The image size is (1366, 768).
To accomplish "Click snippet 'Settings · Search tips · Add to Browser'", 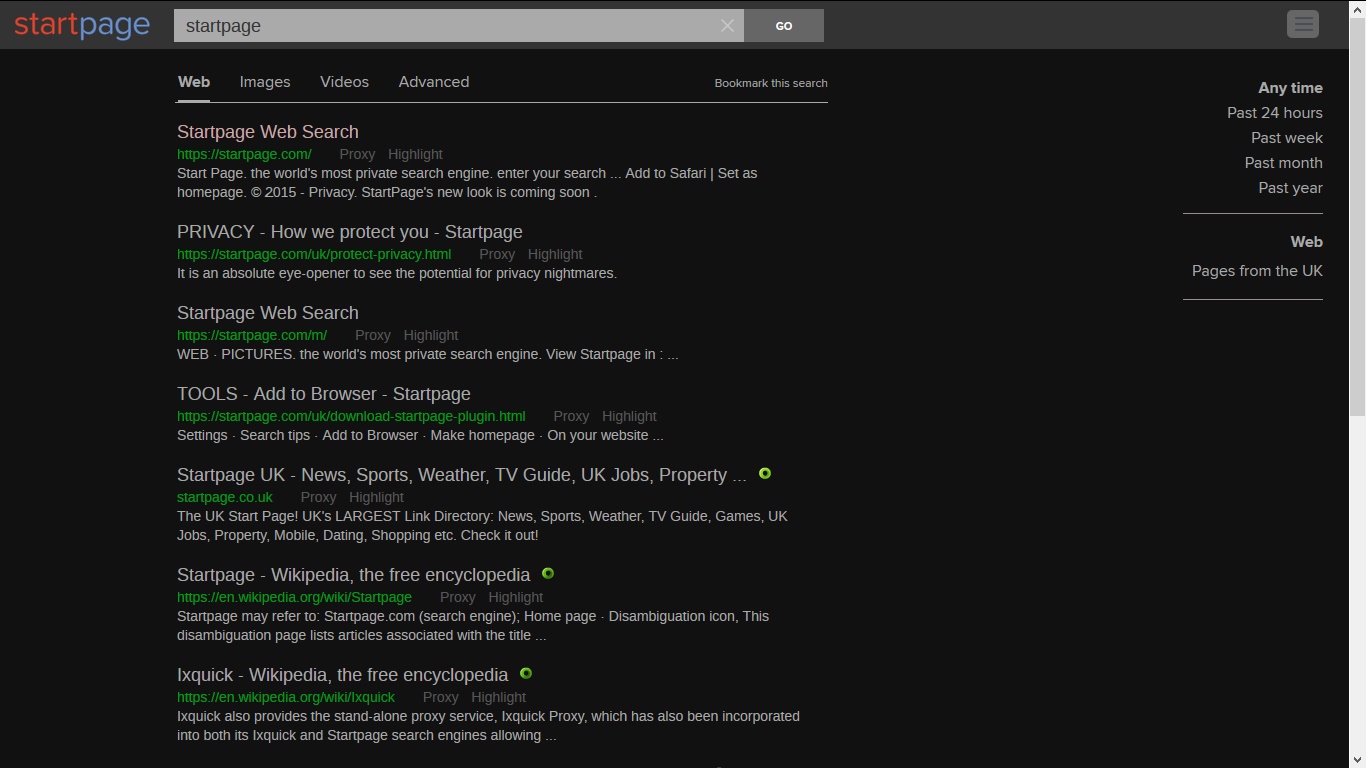I will (420, 435).
